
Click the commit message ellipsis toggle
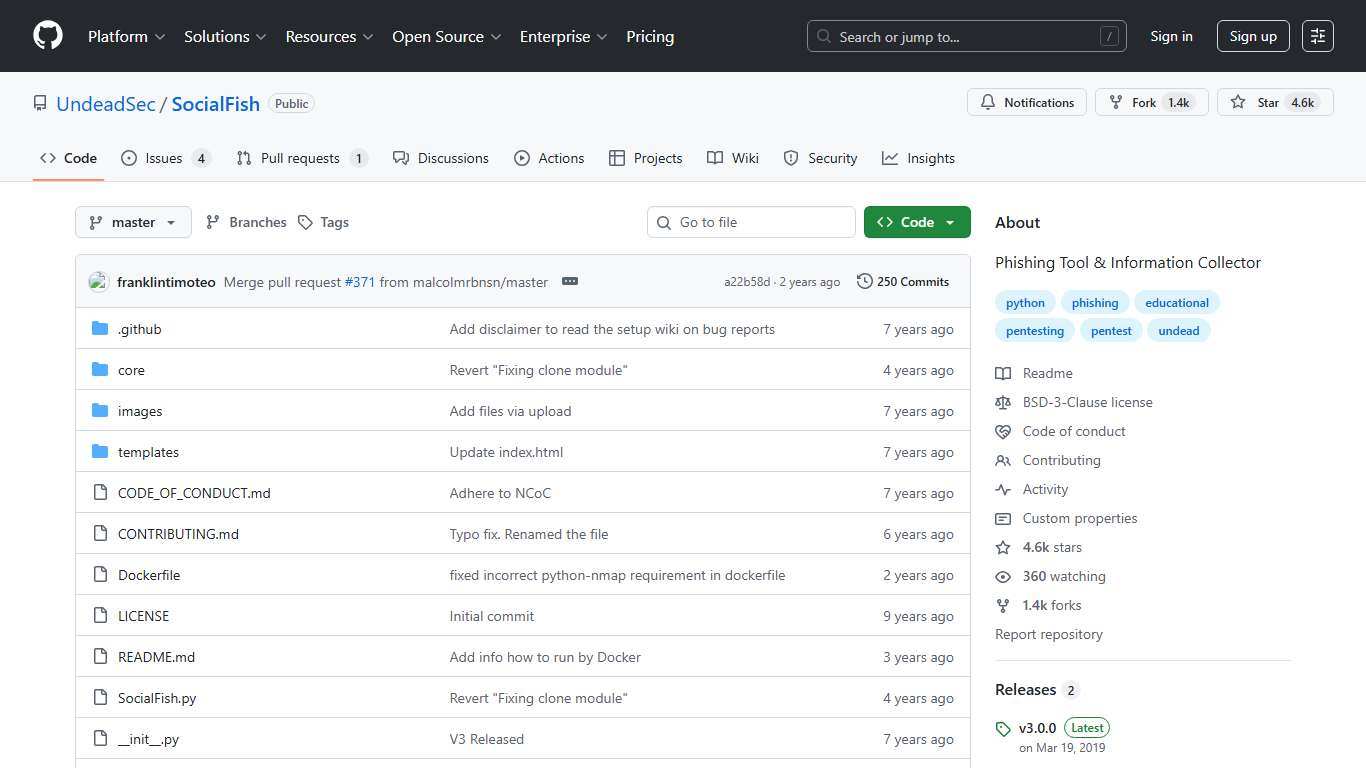(570, 281)
